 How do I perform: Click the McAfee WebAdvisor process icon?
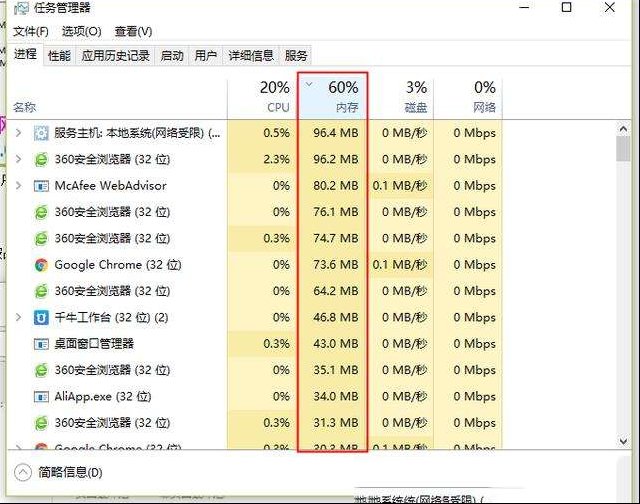coord(41,186)
